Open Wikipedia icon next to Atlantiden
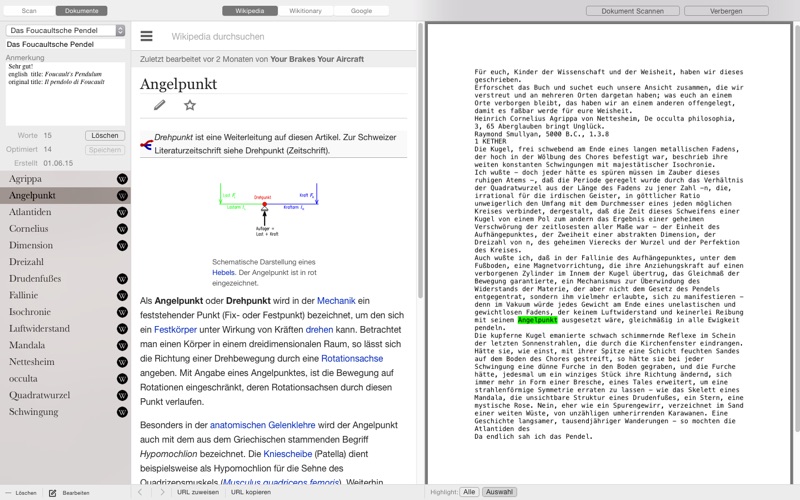The height and width of the screenshot is (500, 800). 122,212
